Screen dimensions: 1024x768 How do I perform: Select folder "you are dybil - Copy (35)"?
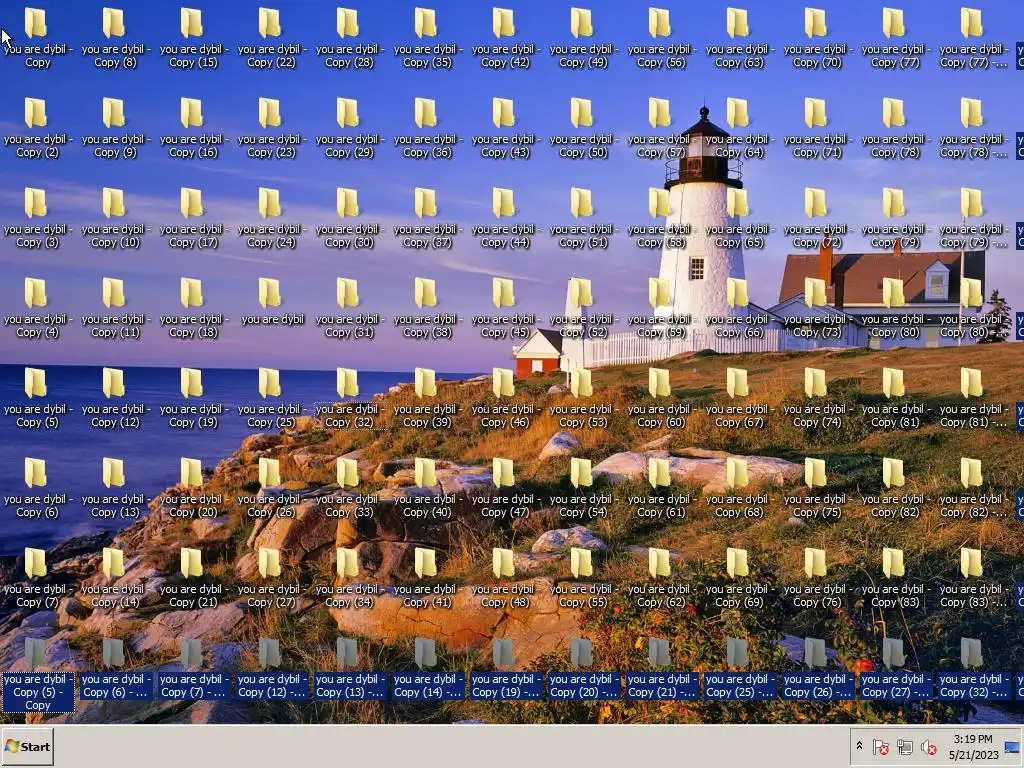(426, 39)
